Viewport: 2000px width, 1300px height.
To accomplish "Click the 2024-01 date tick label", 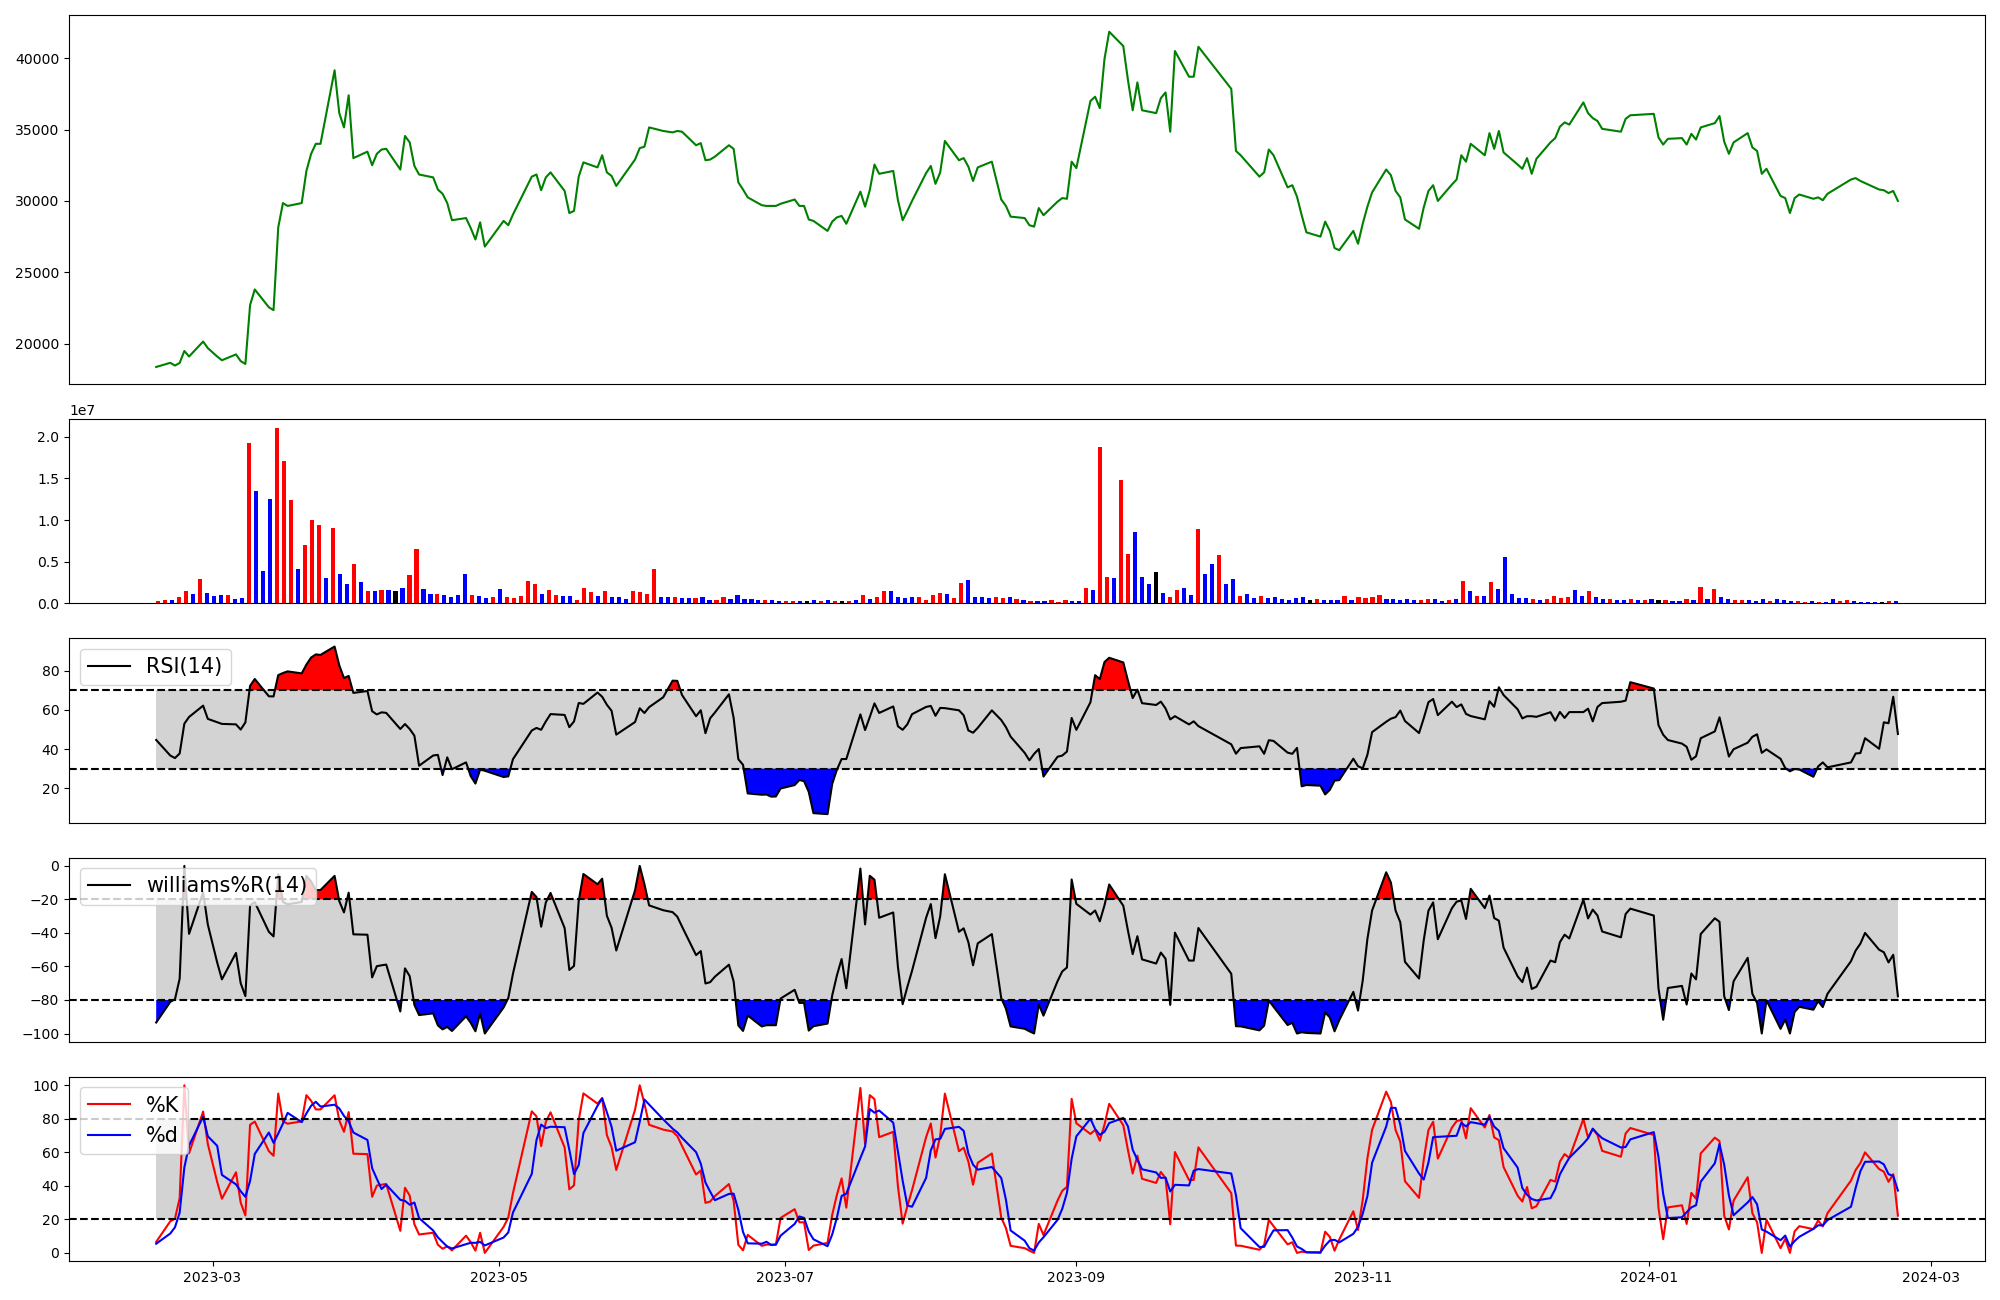I will coord(1649,1277).
